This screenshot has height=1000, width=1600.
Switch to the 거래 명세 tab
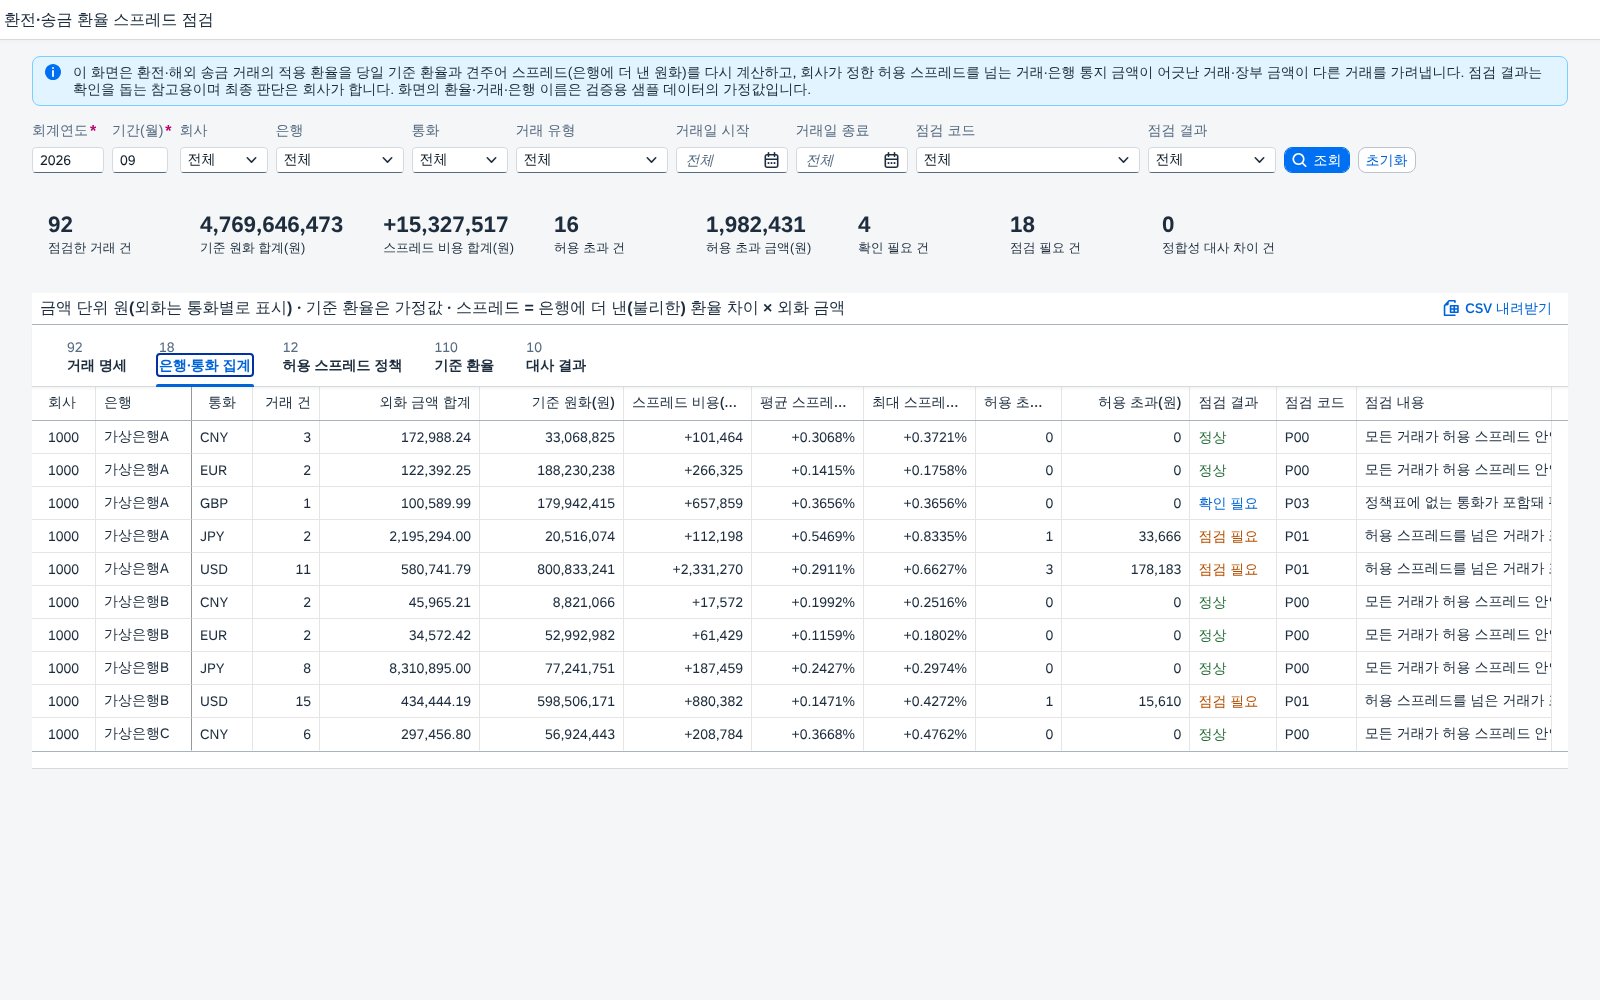click(x=97, y=357)
